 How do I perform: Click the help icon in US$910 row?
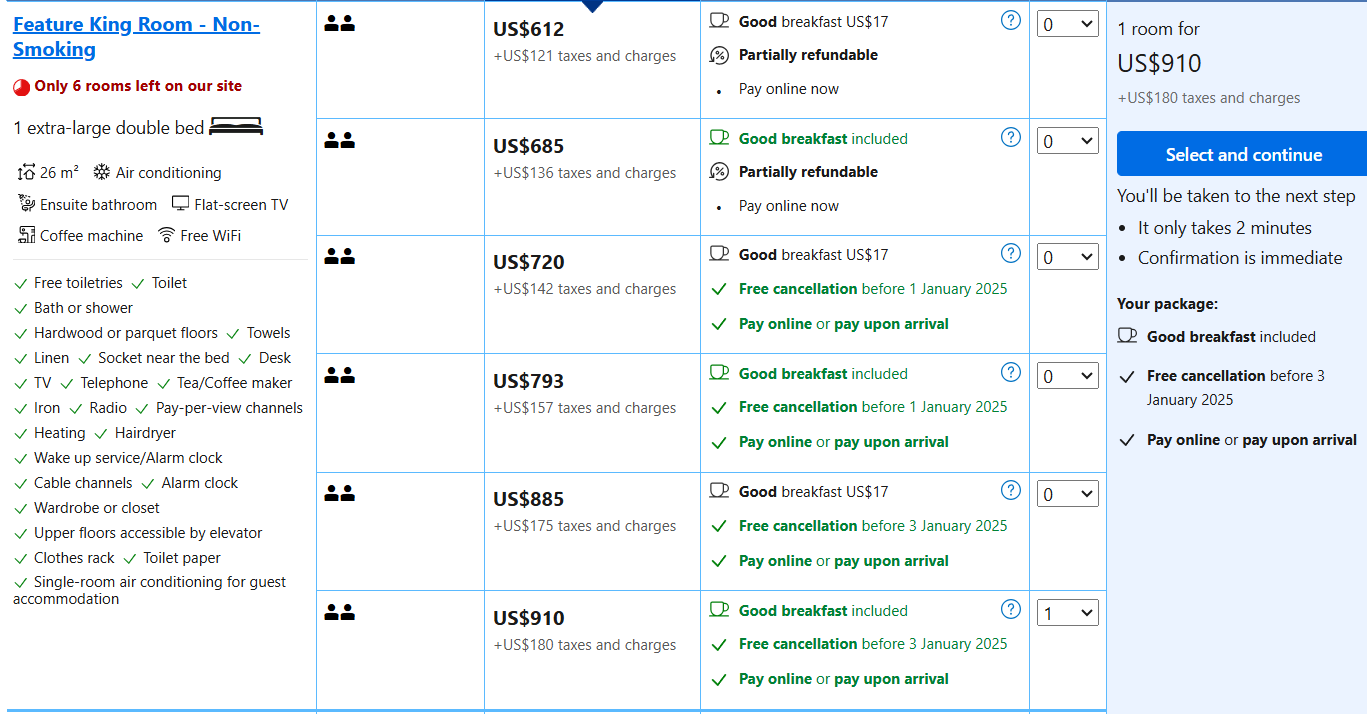coord(1011,609)
